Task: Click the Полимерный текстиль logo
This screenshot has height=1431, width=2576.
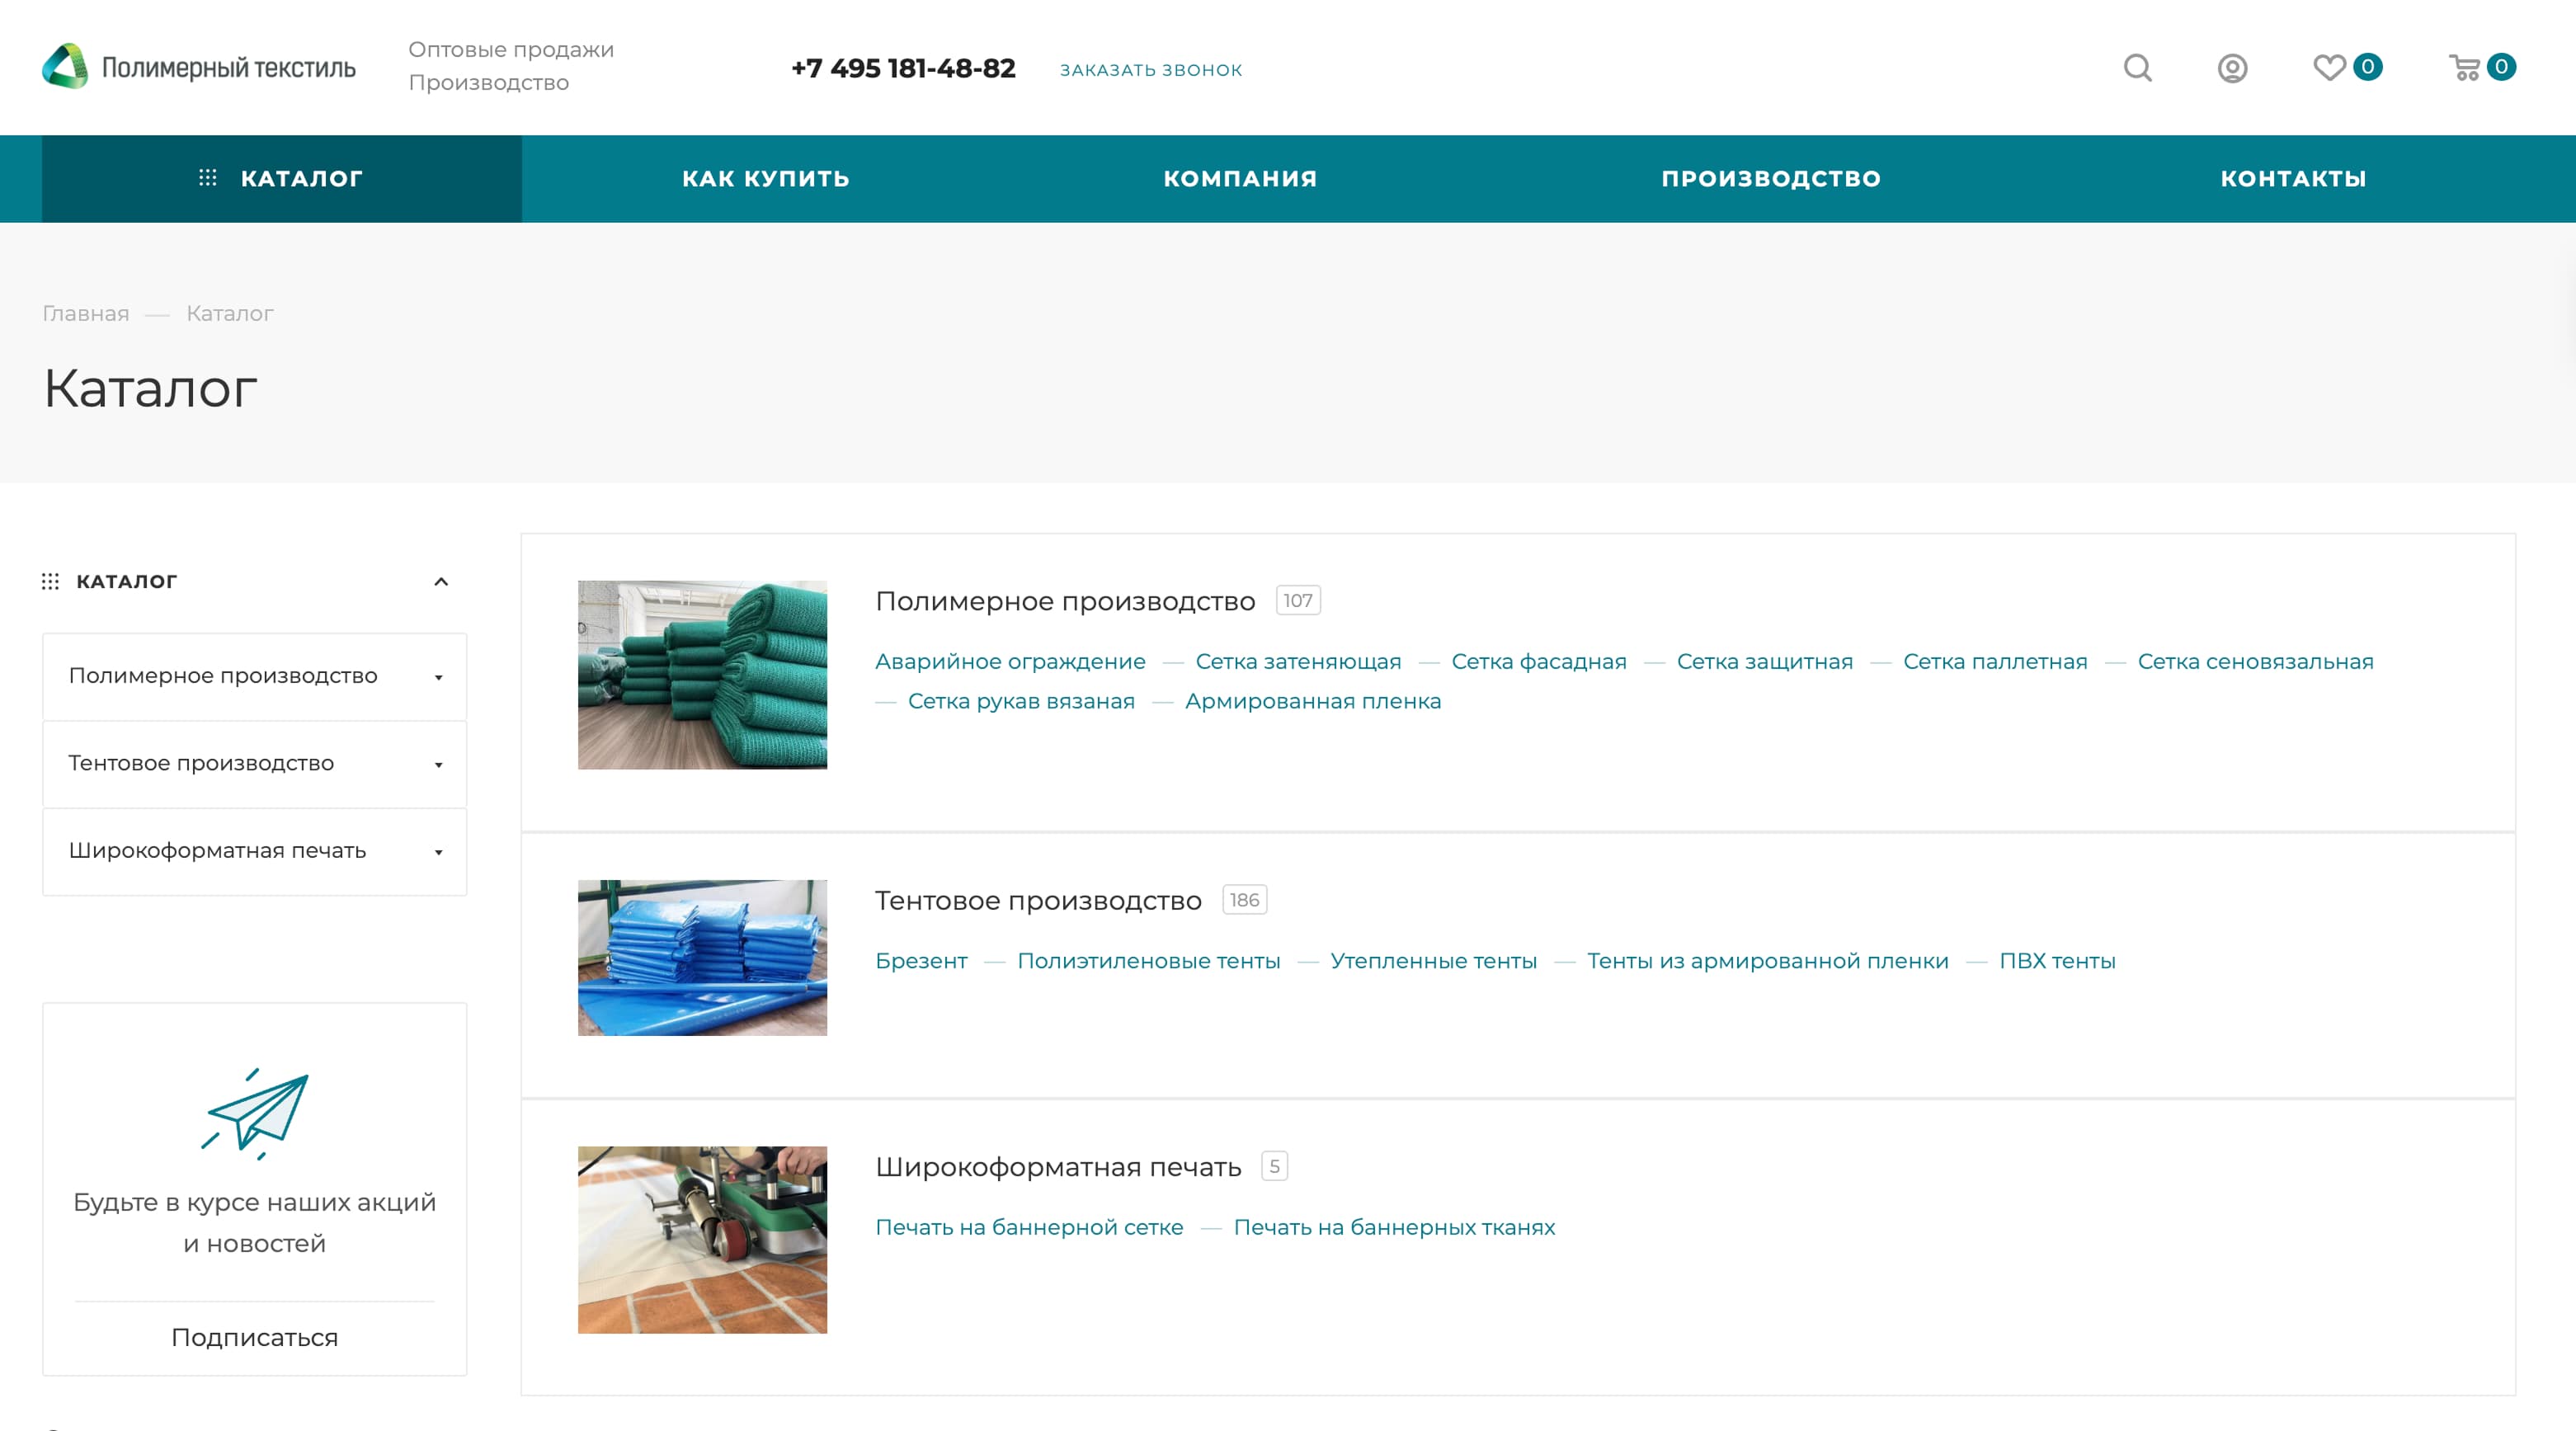Action: click(198, 67)
